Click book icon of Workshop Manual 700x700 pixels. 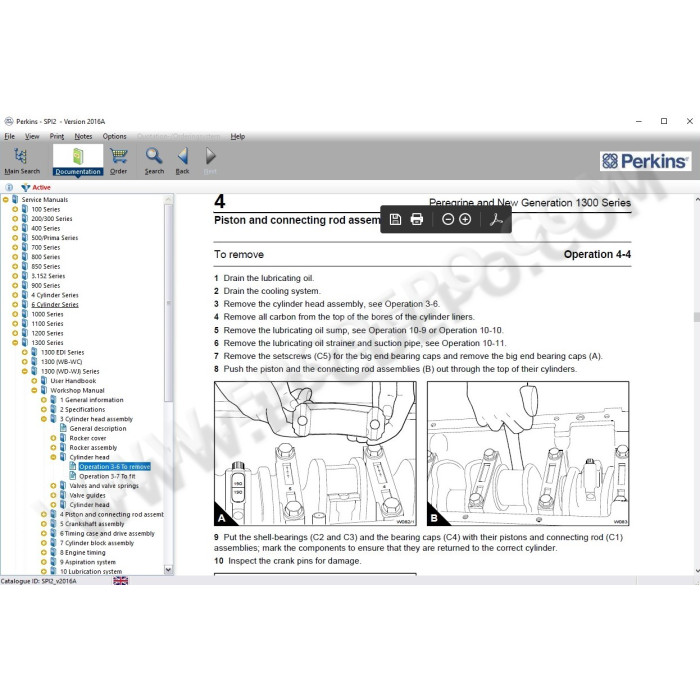pyautogui.click(x=44, y=390)
